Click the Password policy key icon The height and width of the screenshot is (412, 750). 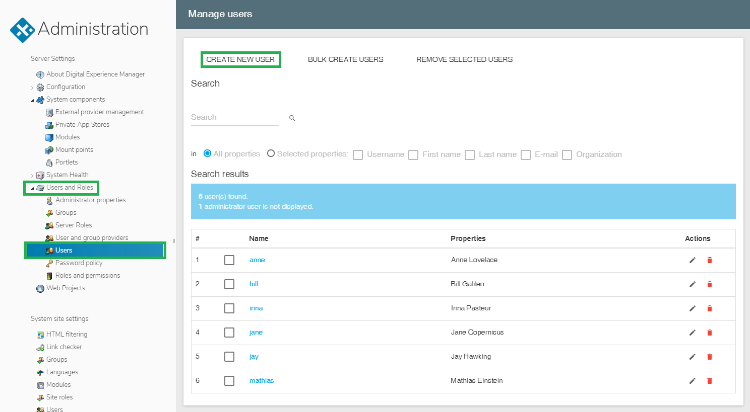(49, 263)
